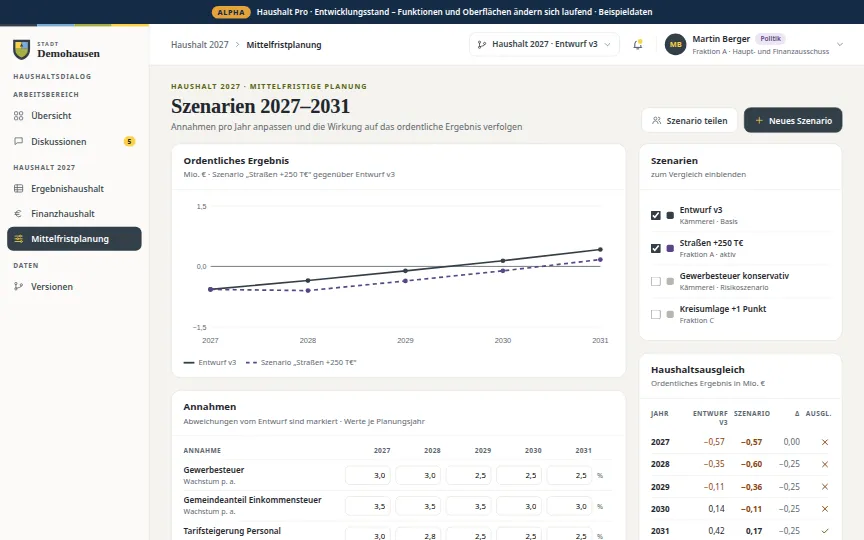This screenshot has height=540, width=864.
Task: Click Szenario value 0,17 for 2031
Action: click(754, 531)
